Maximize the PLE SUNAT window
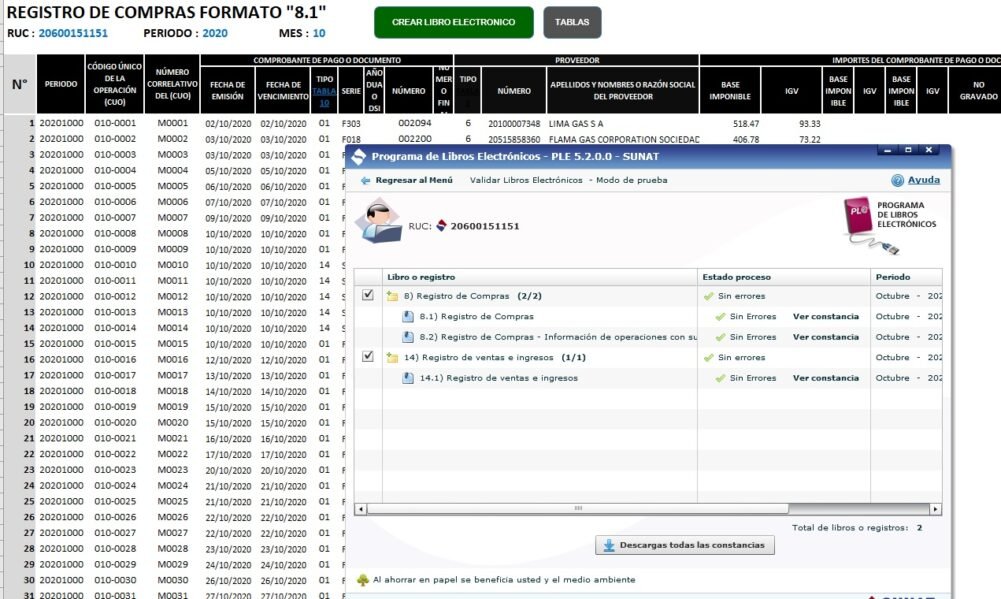1001x599 pixels. (x=908, y=150)
